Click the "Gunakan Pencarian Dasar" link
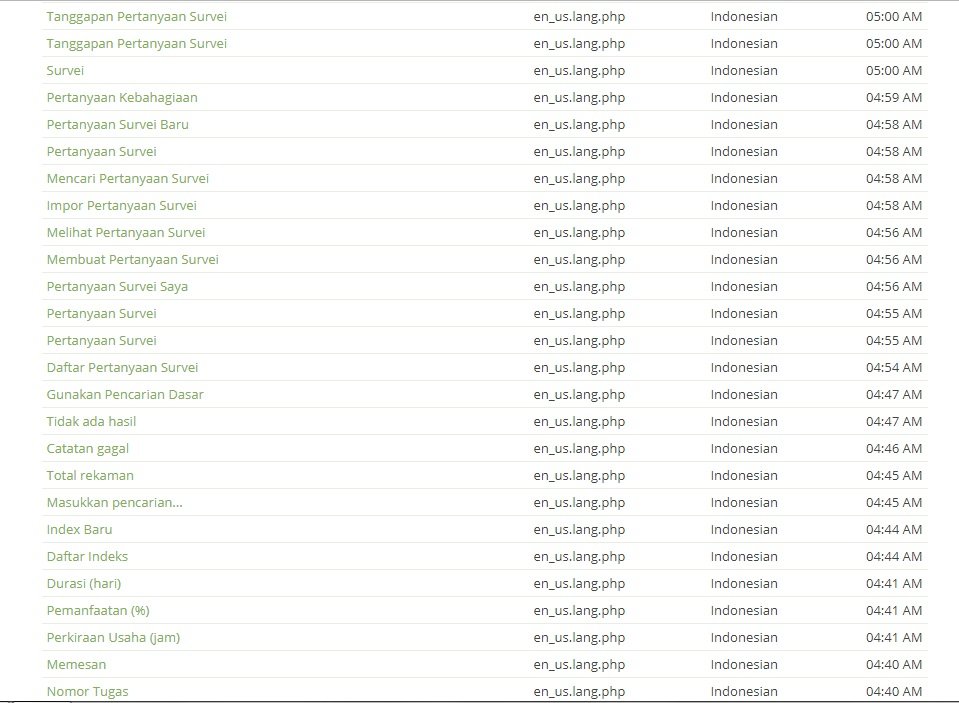 tap(125, 395)
